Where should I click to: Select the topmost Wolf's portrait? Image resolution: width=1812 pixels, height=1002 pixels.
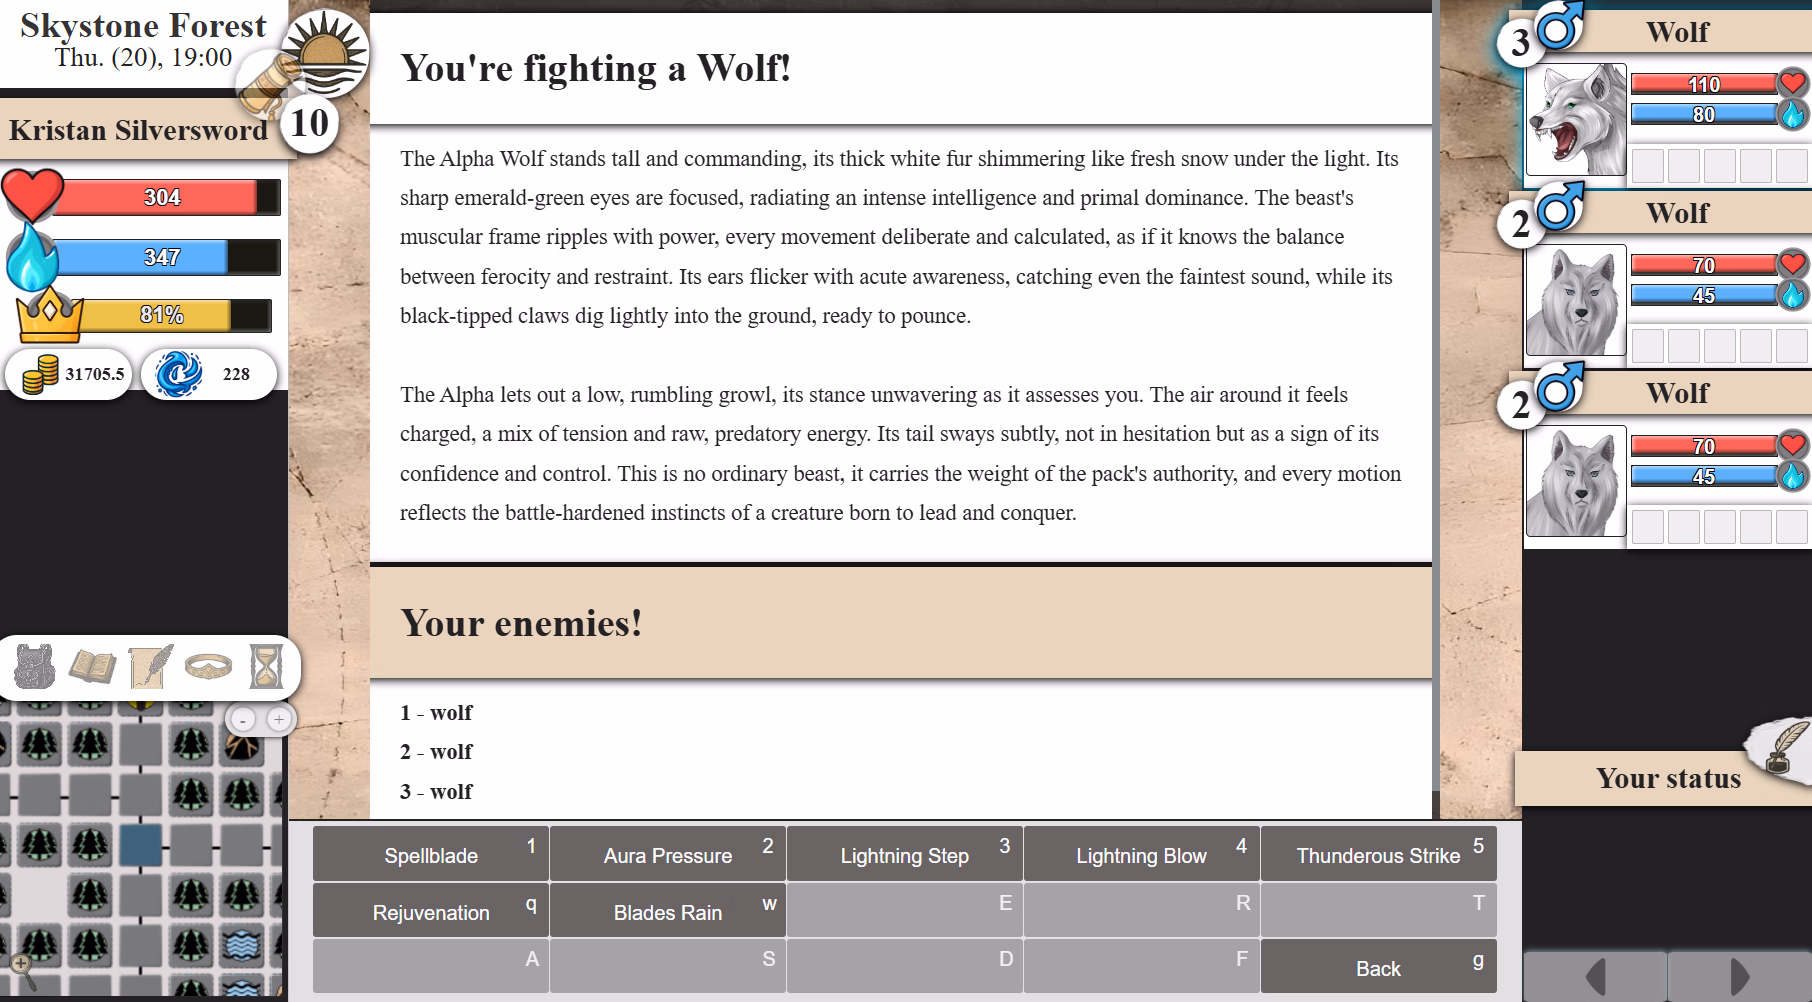coord(1575,118)
